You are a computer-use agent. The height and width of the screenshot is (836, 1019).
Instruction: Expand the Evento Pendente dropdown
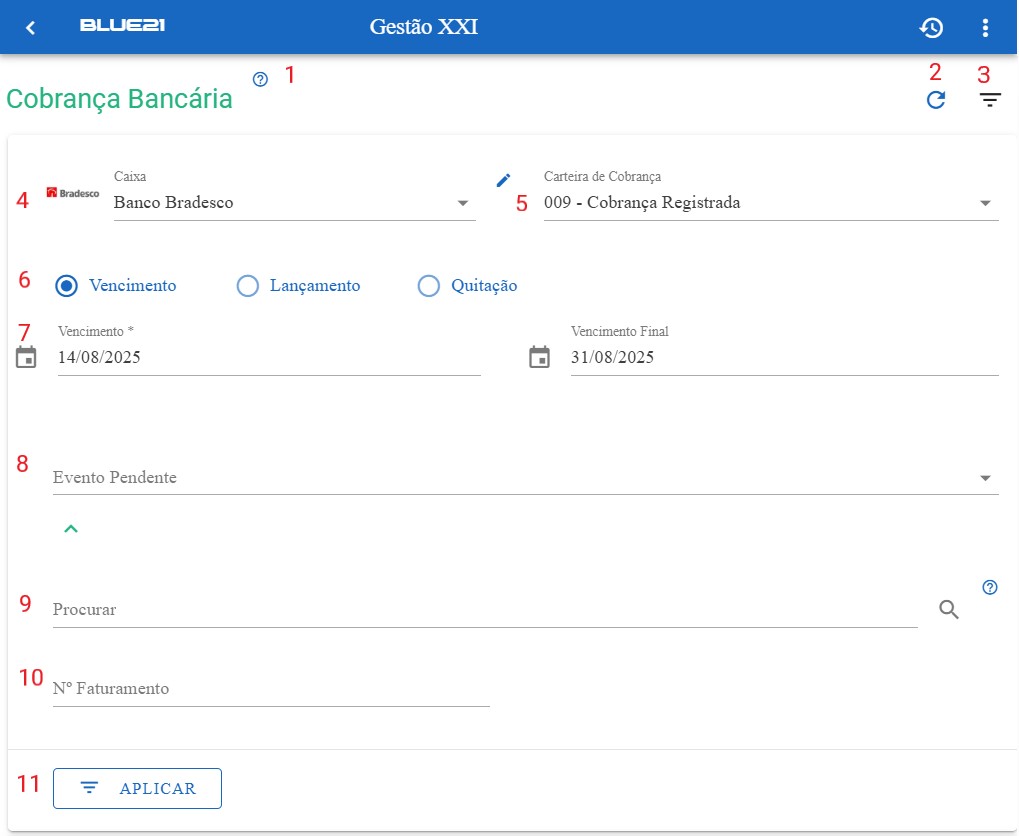(525, 478)
